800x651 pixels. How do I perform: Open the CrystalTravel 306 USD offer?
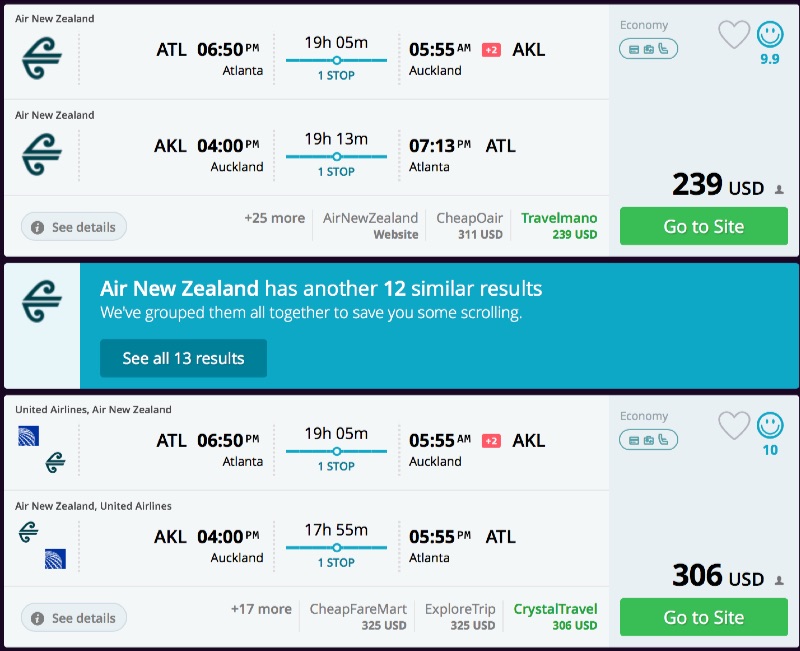coord(555,616)
